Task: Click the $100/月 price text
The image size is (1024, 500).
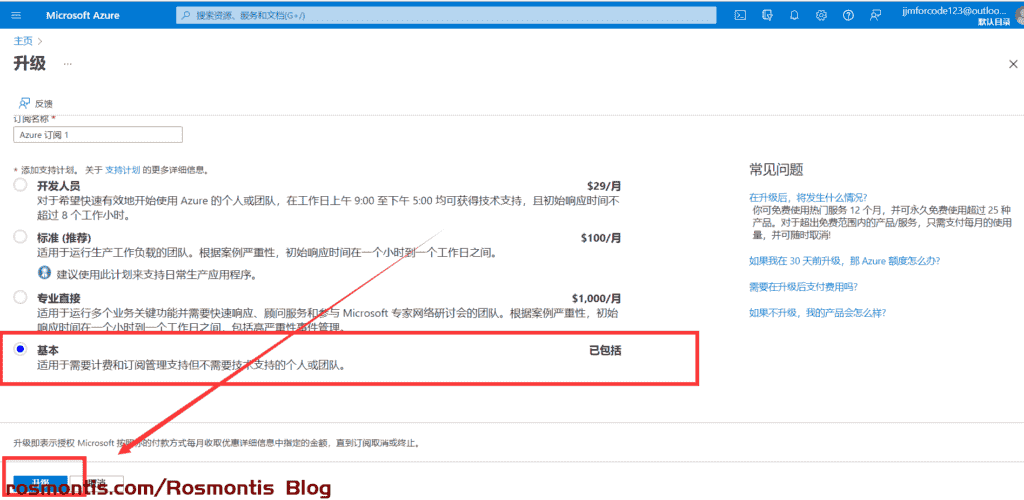Action: tap(601, 238)
